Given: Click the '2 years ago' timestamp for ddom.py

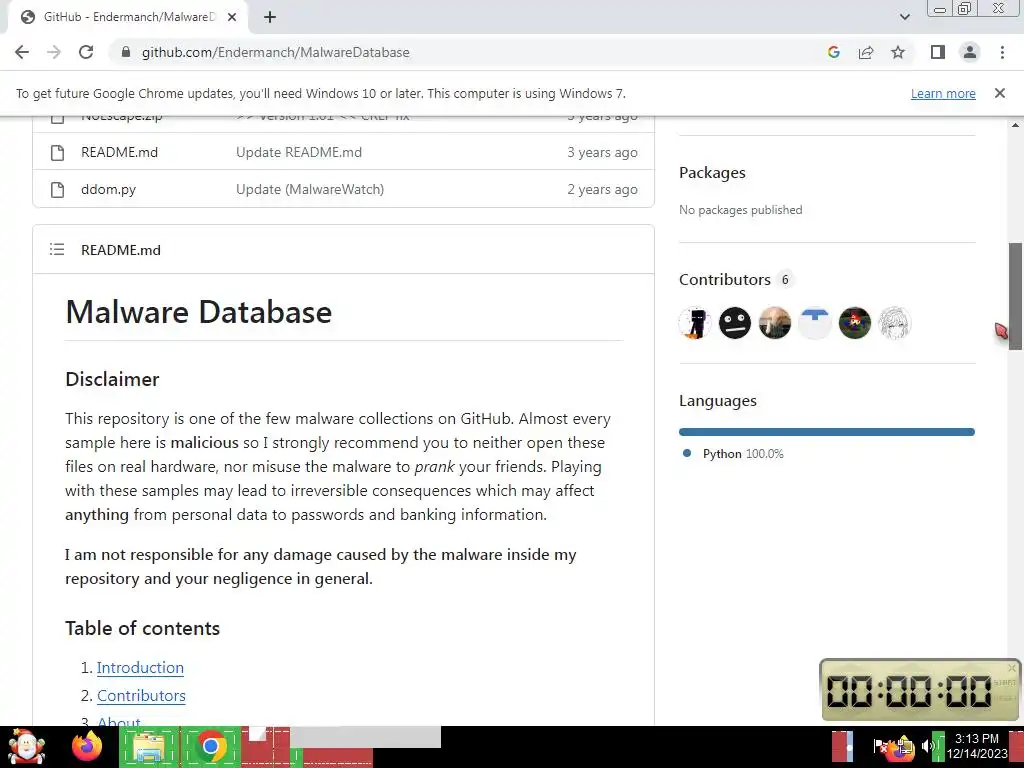Looking at the screenshot, I should (x=602, y=189).
